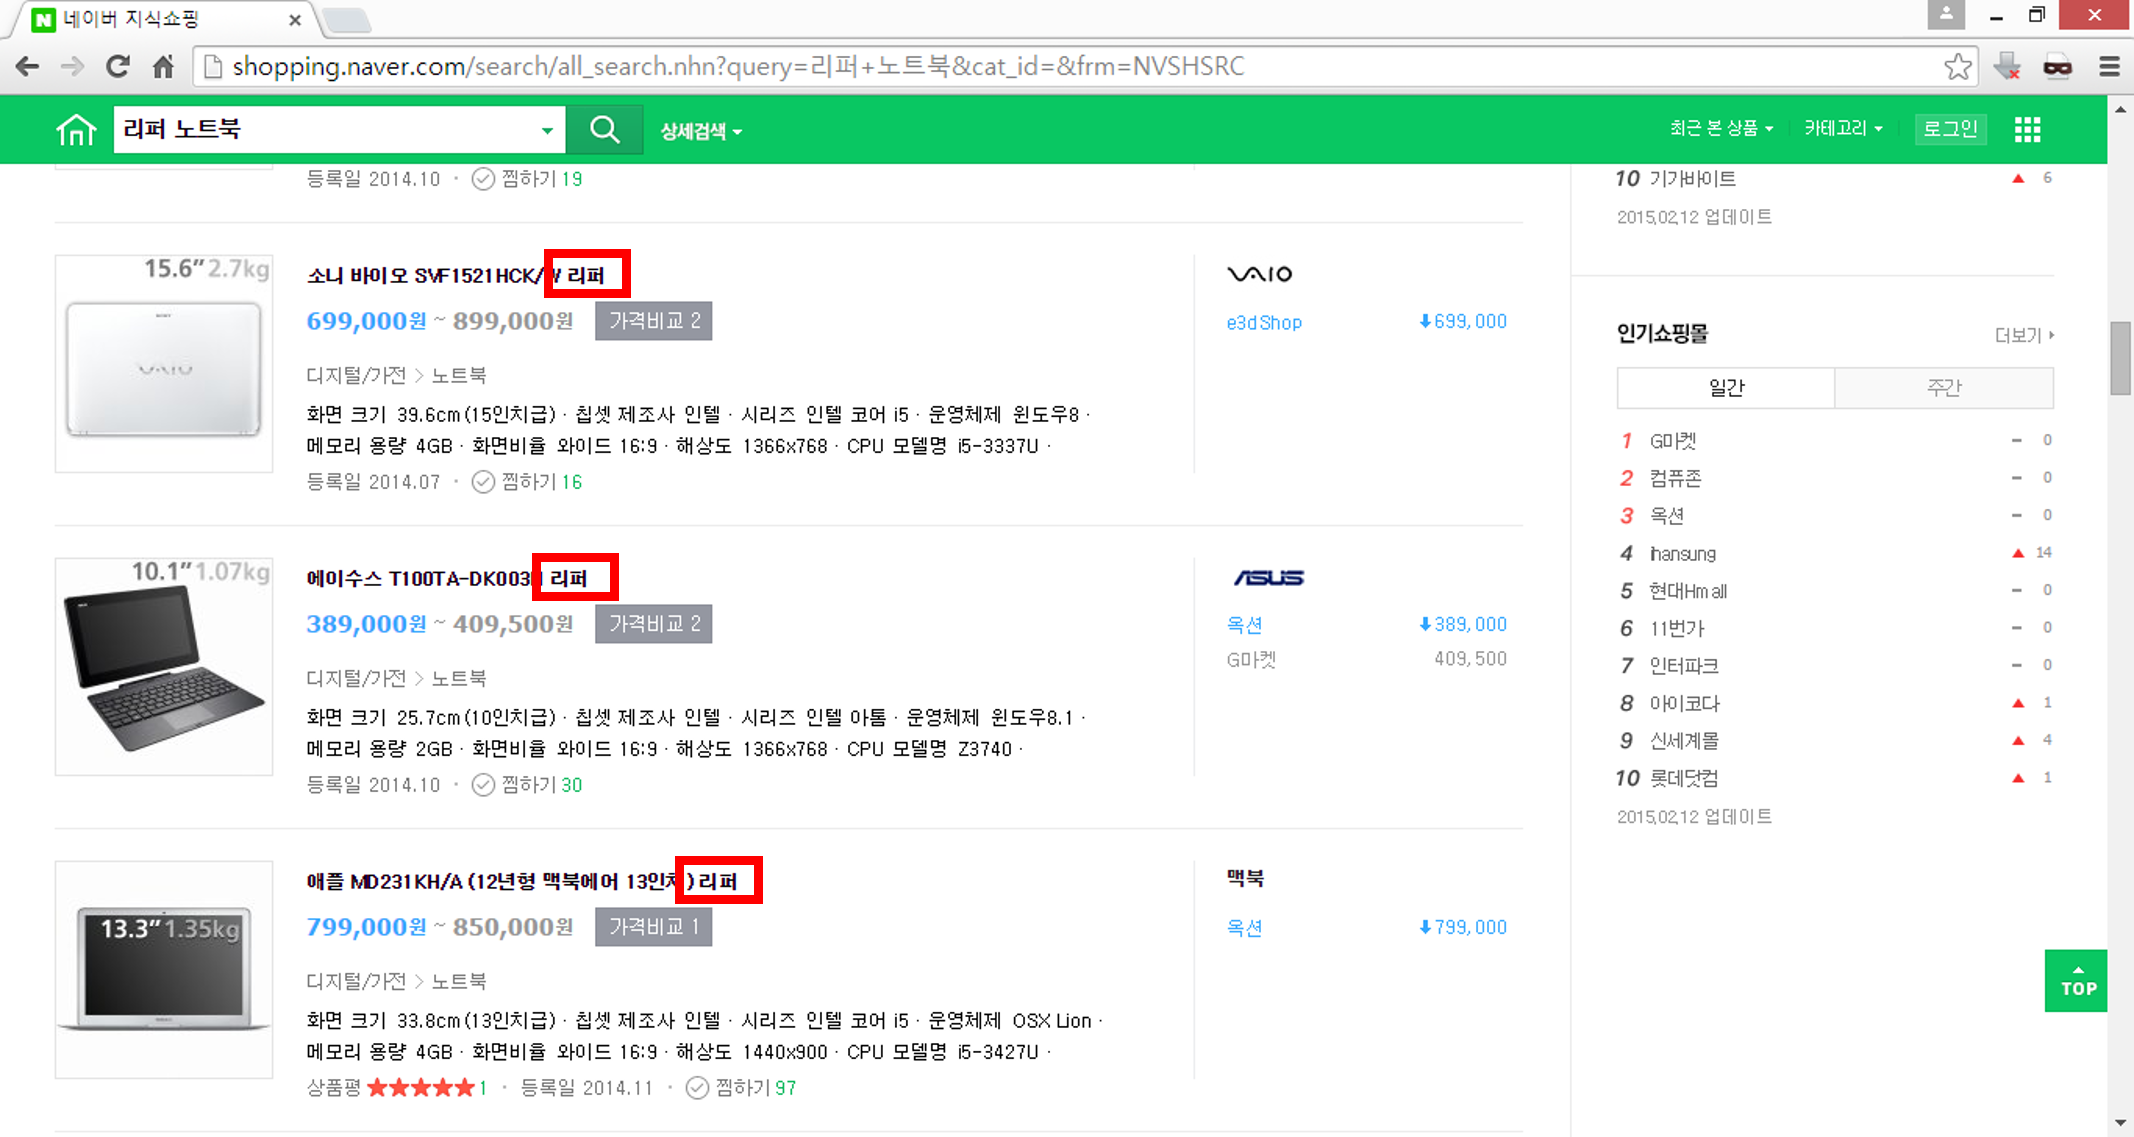Open 에이수스 T100TA-DK003 product title

(447, 578)
